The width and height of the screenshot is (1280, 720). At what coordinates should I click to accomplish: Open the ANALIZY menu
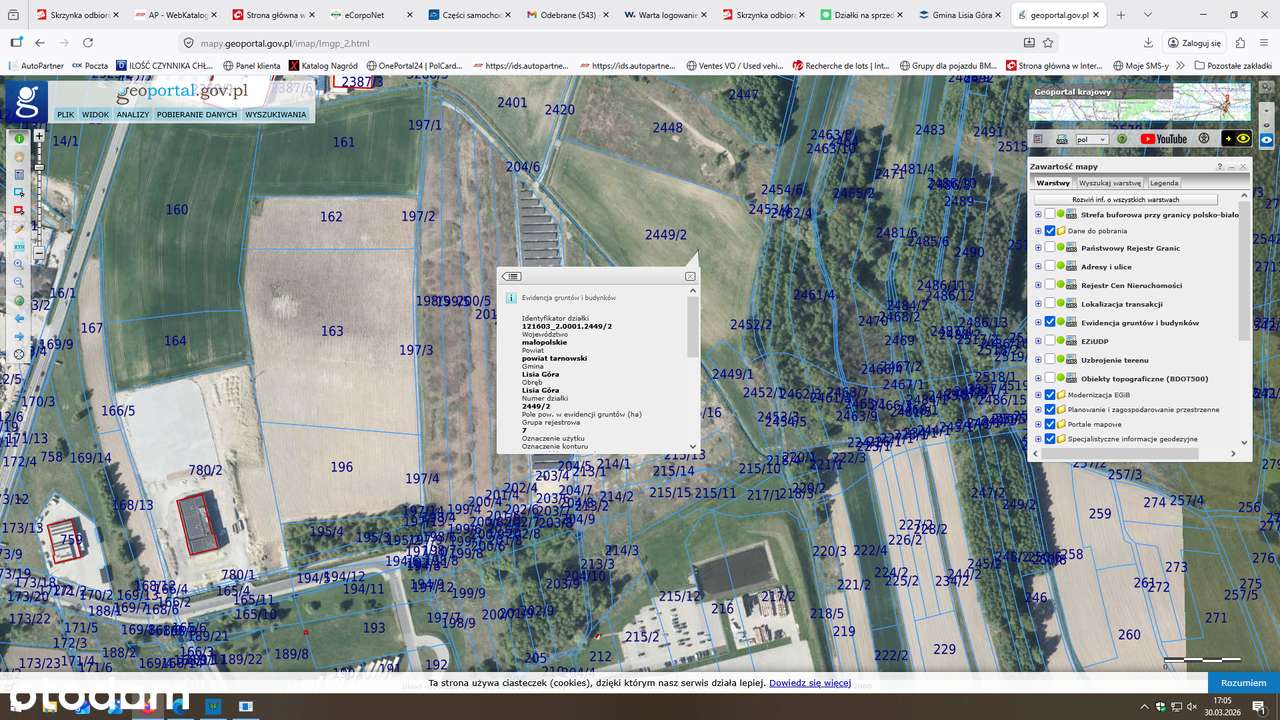(132, 115)
